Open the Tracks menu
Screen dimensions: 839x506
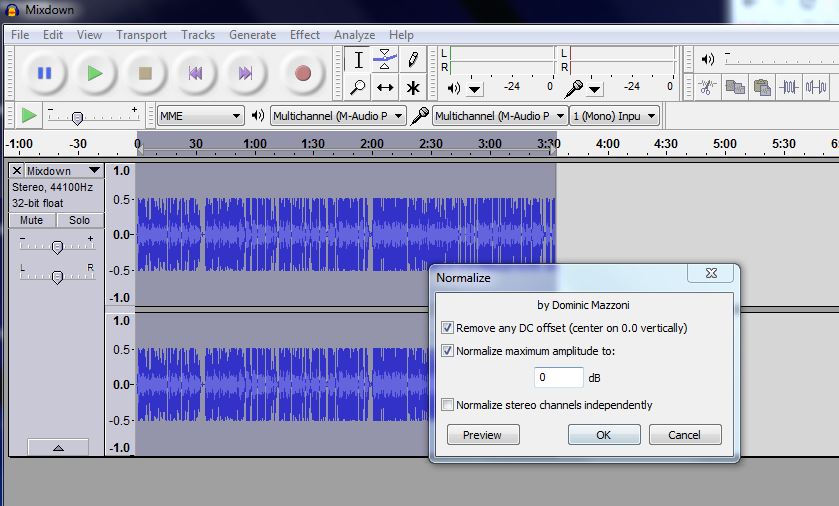pos(198,35)
